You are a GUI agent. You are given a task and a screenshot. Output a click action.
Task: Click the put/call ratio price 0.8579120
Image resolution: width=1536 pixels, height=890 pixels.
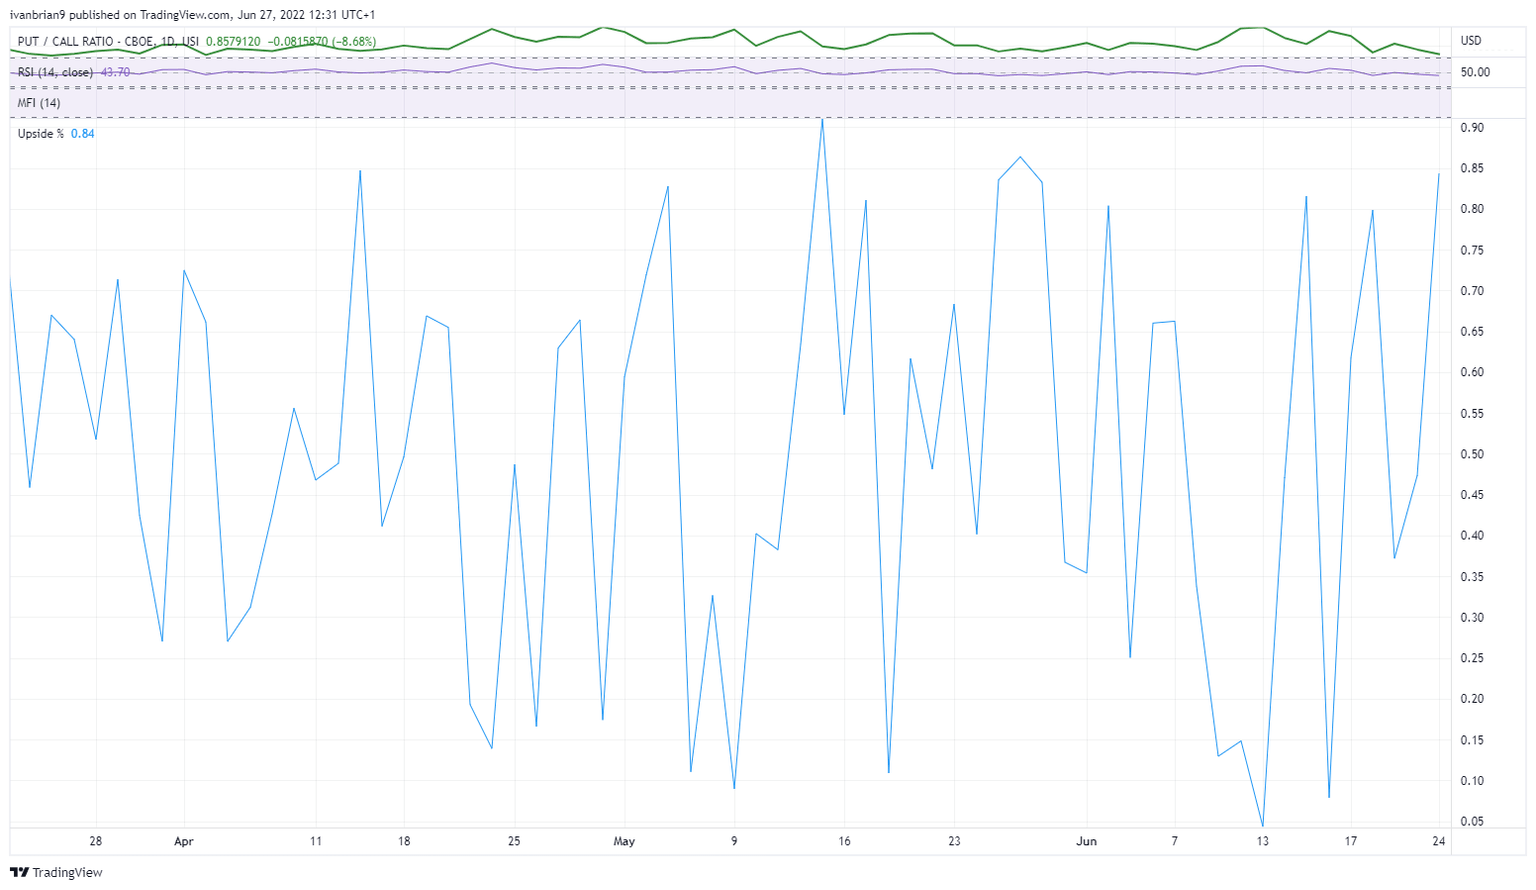tap(233, 42)
